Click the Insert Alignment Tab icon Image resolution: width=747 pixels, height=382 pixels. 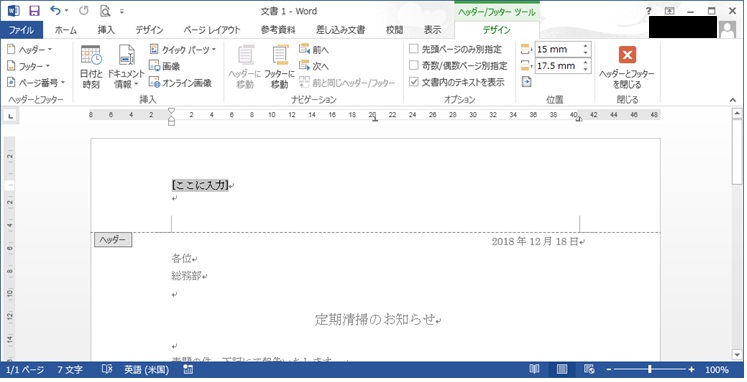click(526, 82)
